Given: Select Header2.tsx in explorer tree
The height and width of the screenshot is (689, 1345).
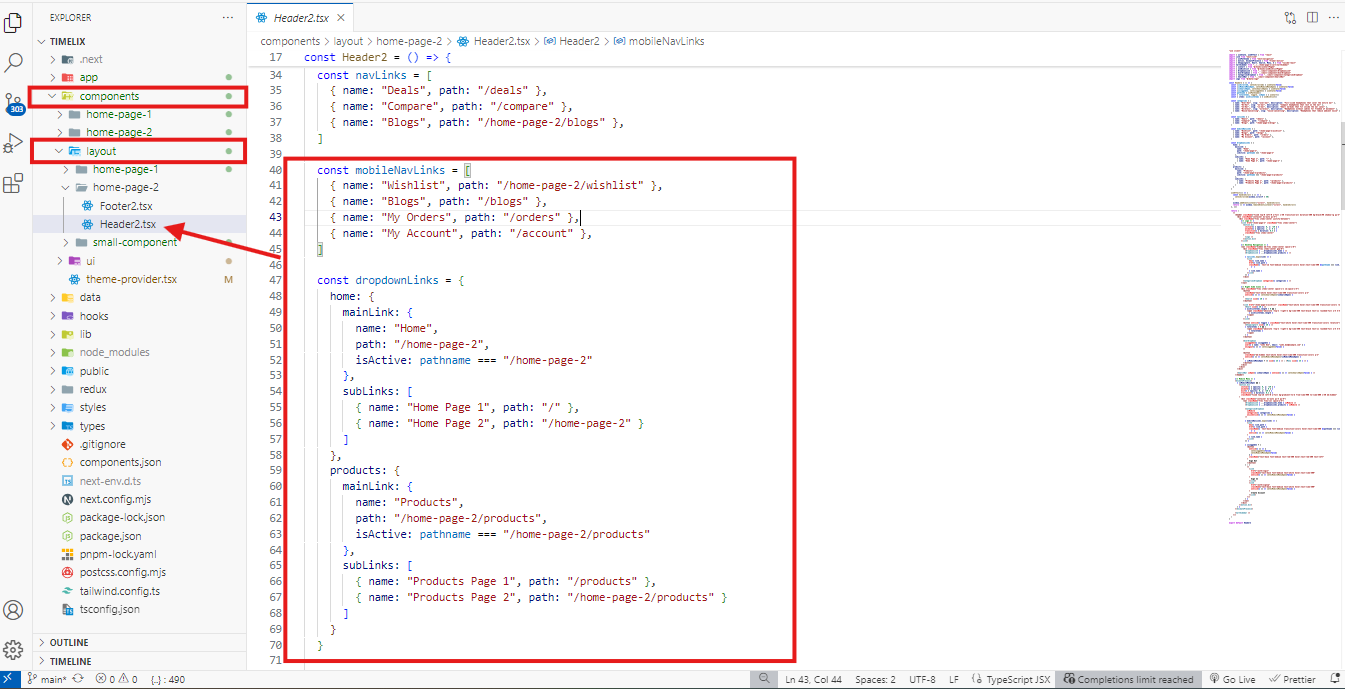Looking at the screenshot, I should point(139,224).
